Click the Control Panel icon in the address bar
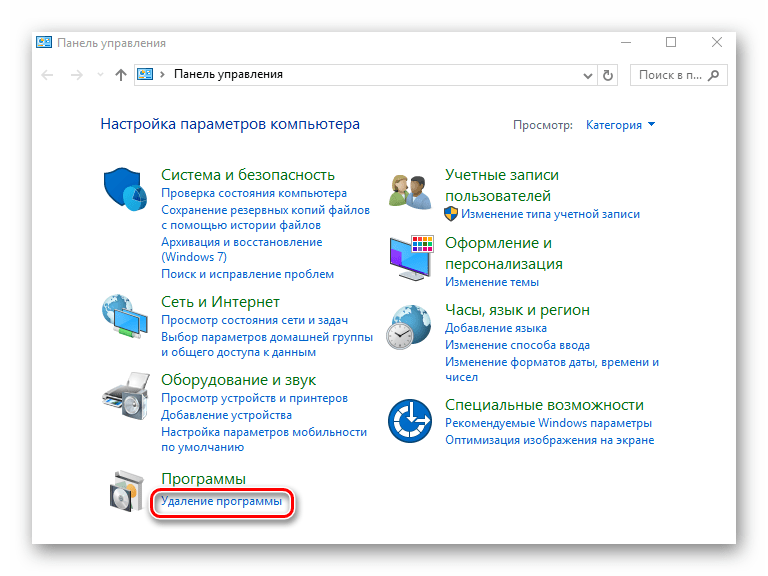768x576 pixels. click(144, 74)
